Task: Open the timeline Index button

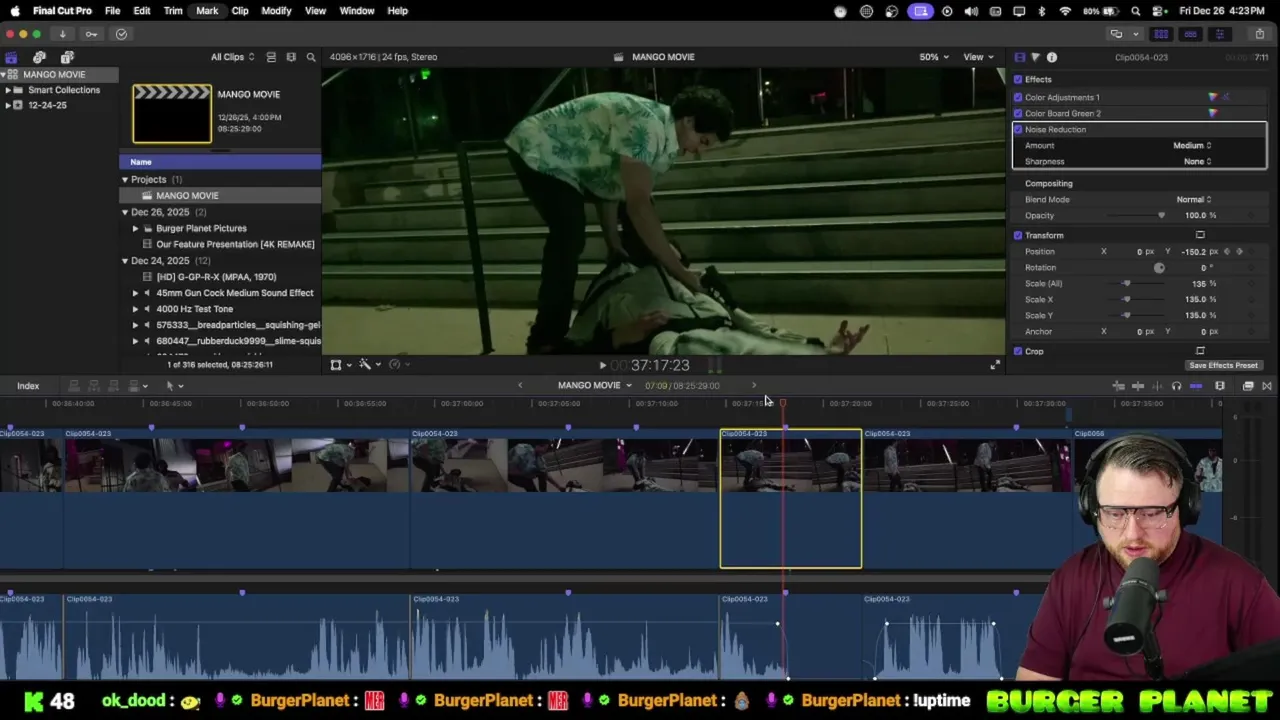Action: (x=28, y=386)
